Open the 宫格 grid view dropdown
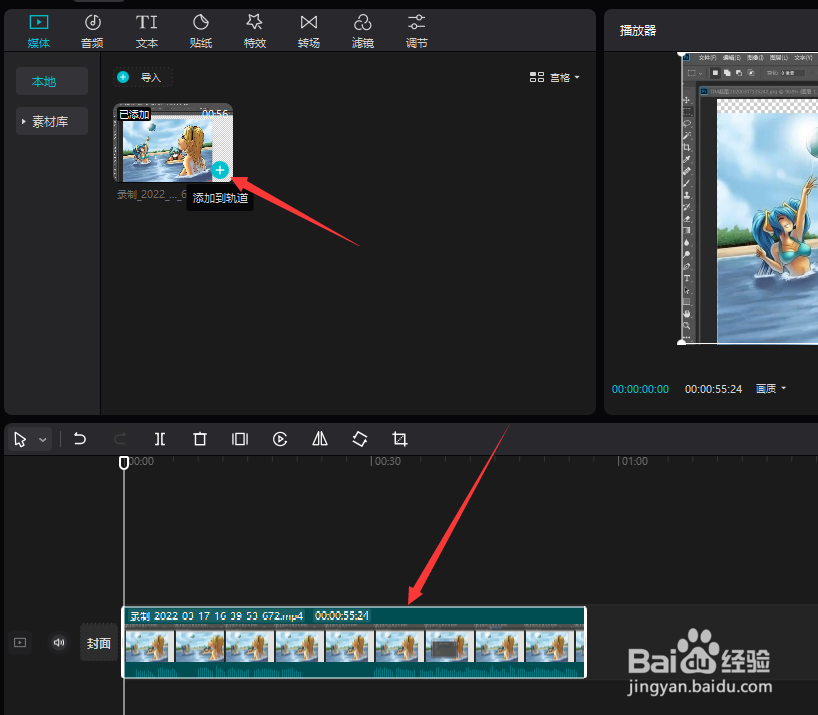Image resolution: width=818 pixels, height=715 pixels. pyautogui.click(x=555, y=78)
